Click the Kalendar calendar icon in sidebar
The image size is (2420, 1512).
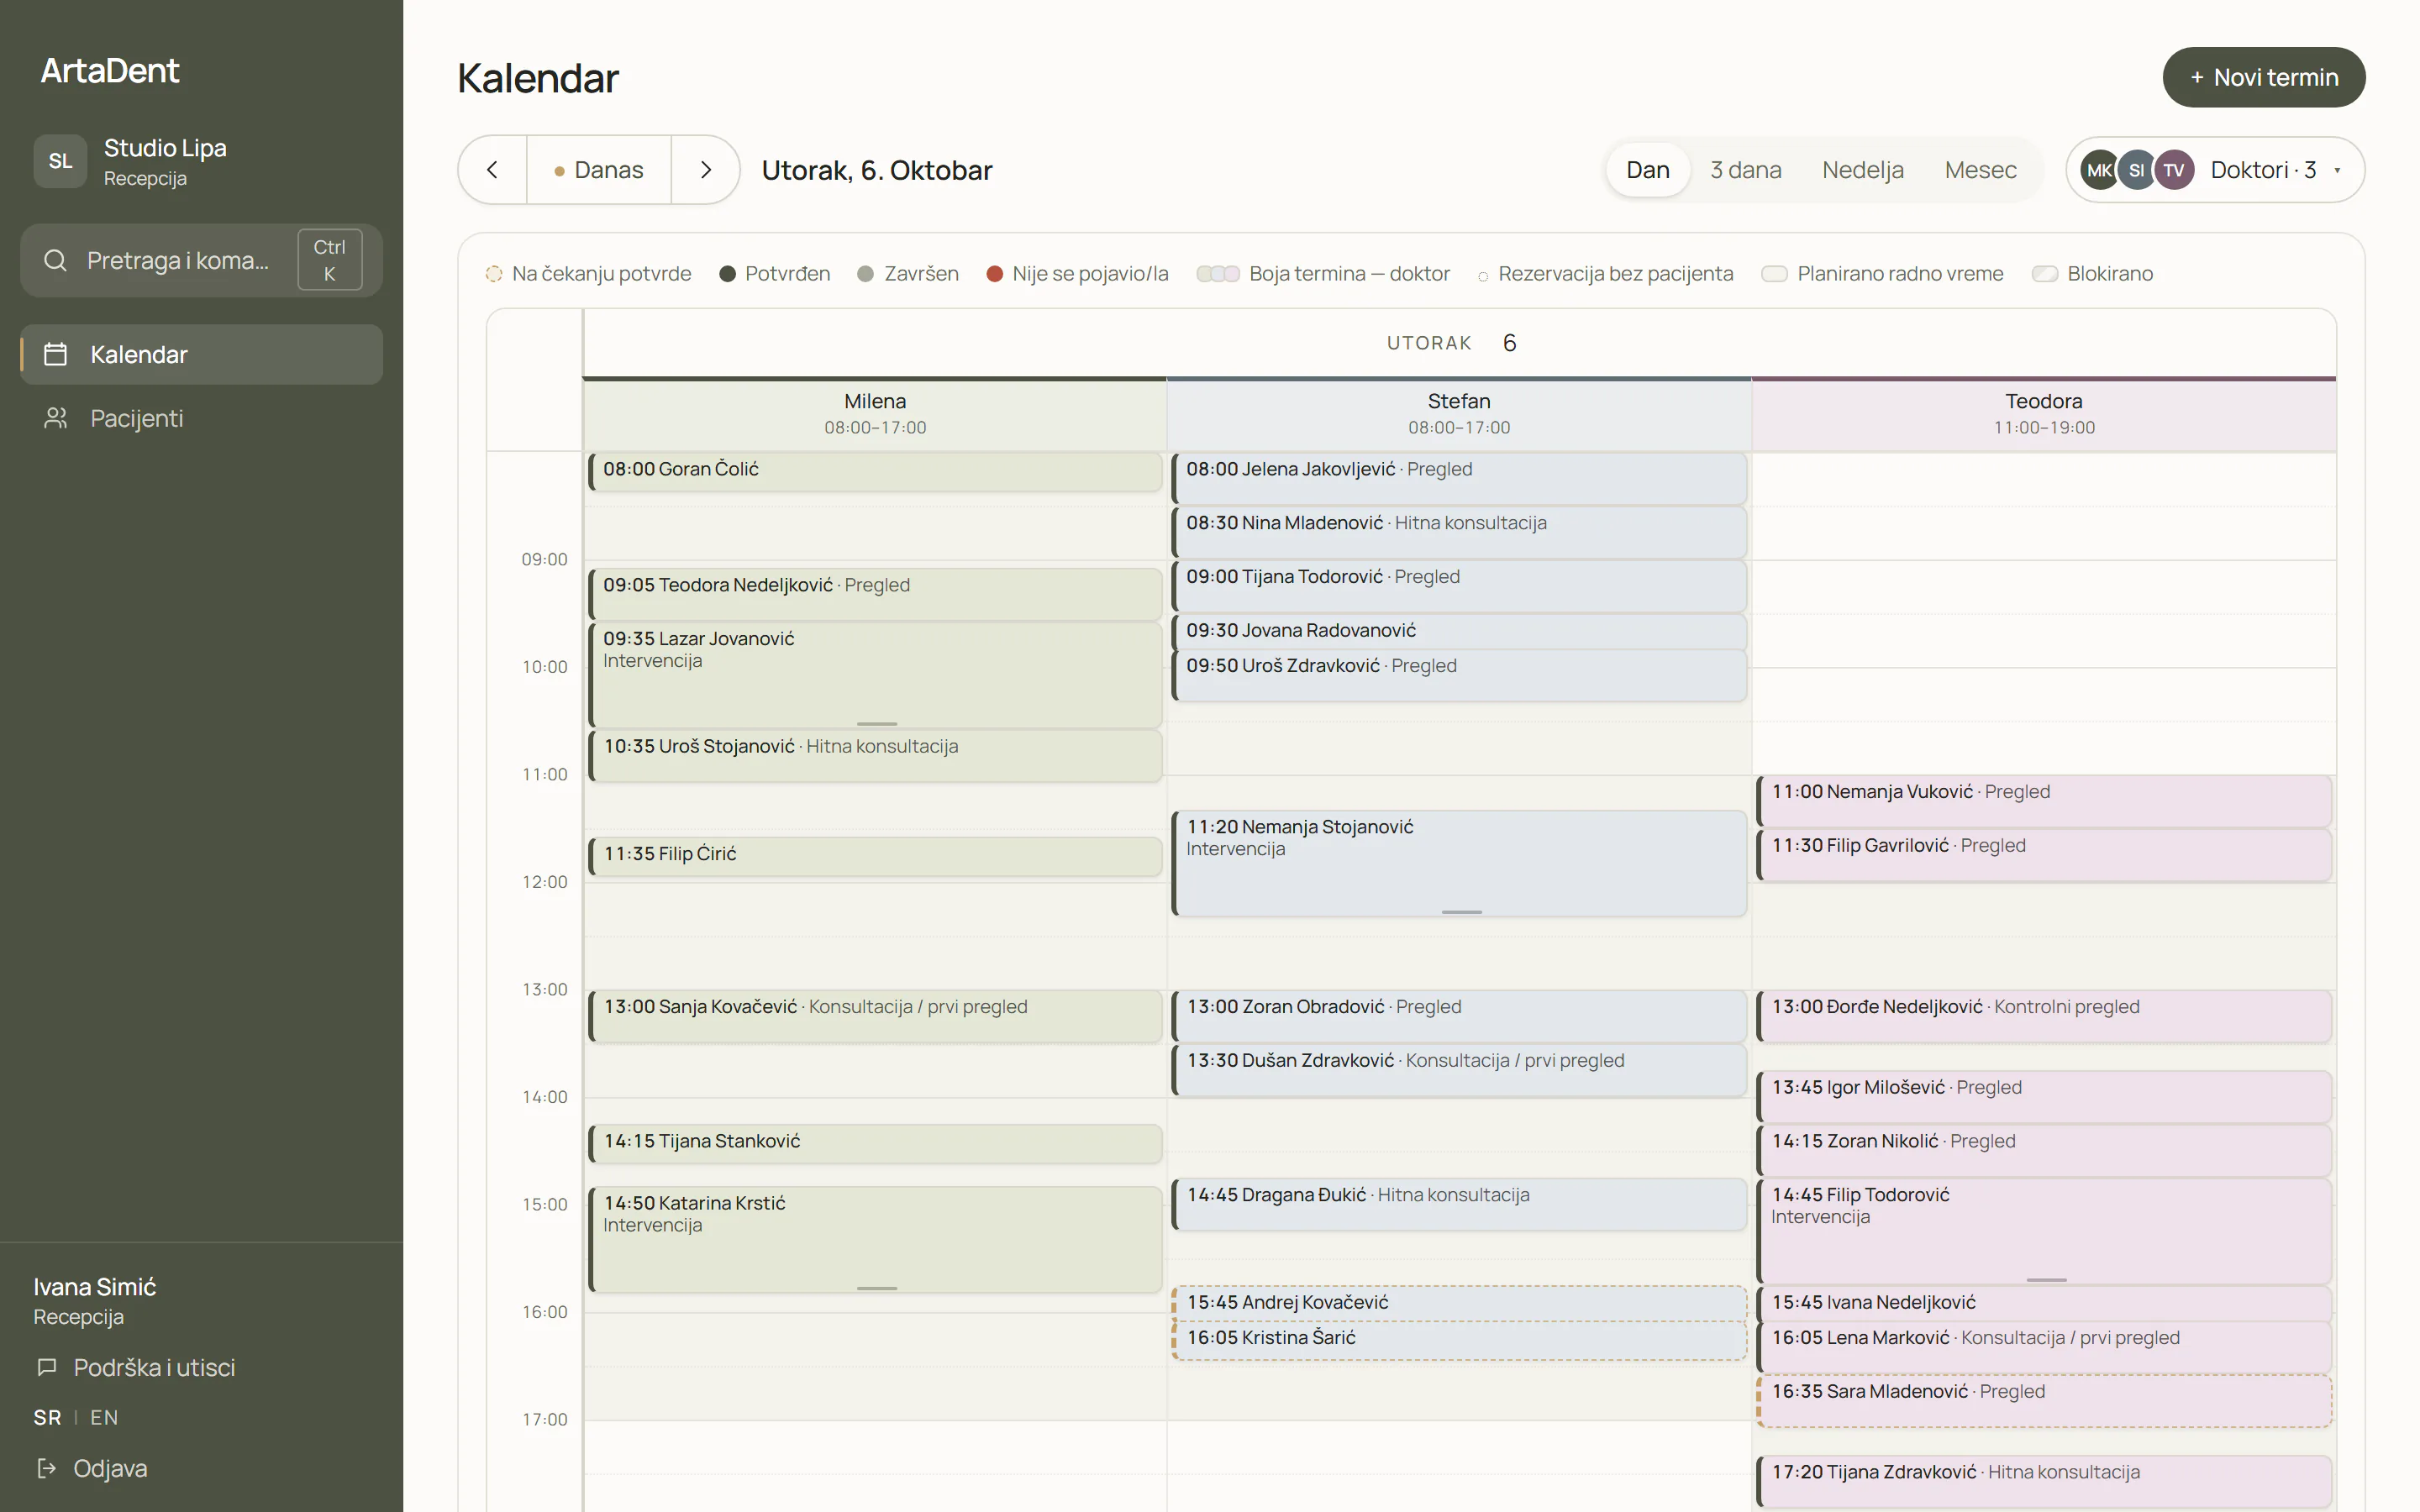[56, 354]
